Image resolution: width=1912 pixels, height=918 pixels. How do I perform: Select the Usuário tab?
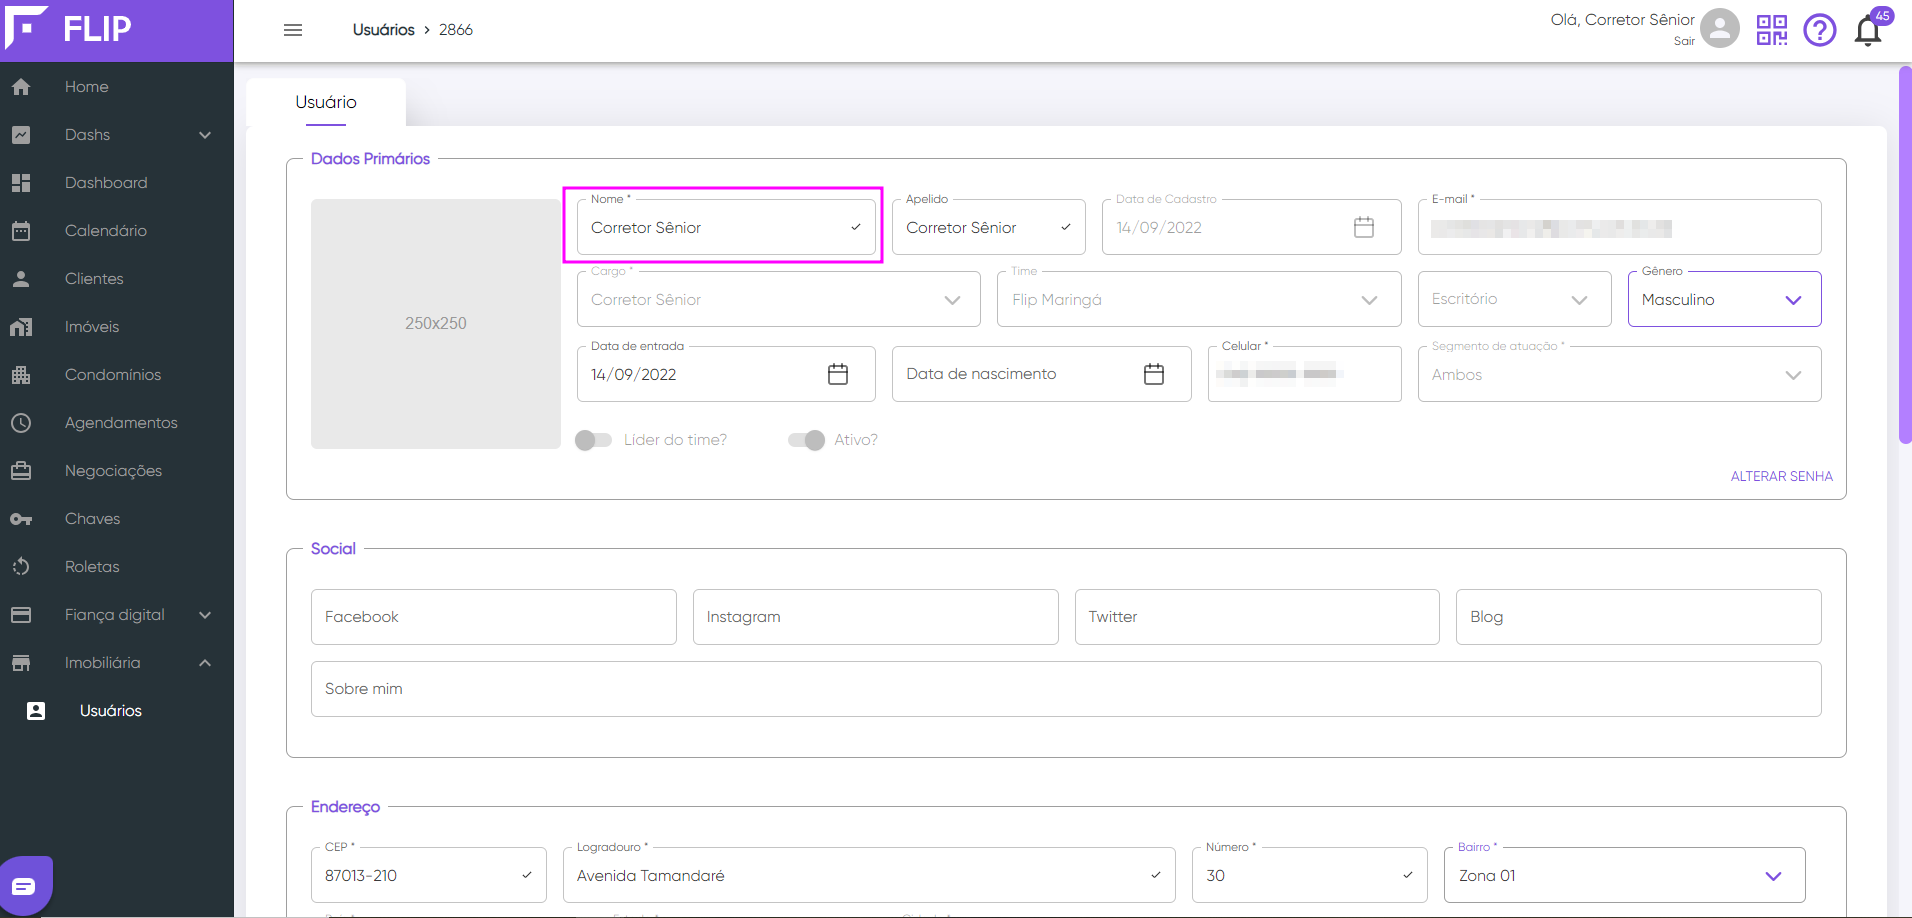(326, 103)
